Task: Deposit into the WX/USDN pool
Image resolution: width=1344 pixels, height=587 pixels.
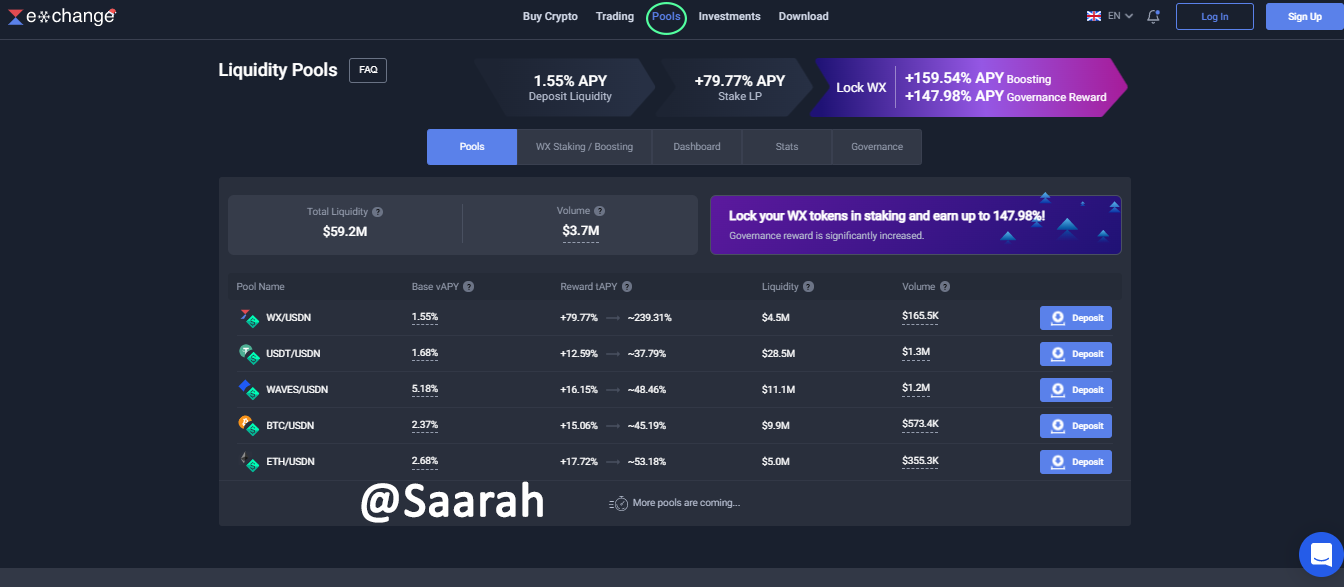Action: tap(1076, 318)
